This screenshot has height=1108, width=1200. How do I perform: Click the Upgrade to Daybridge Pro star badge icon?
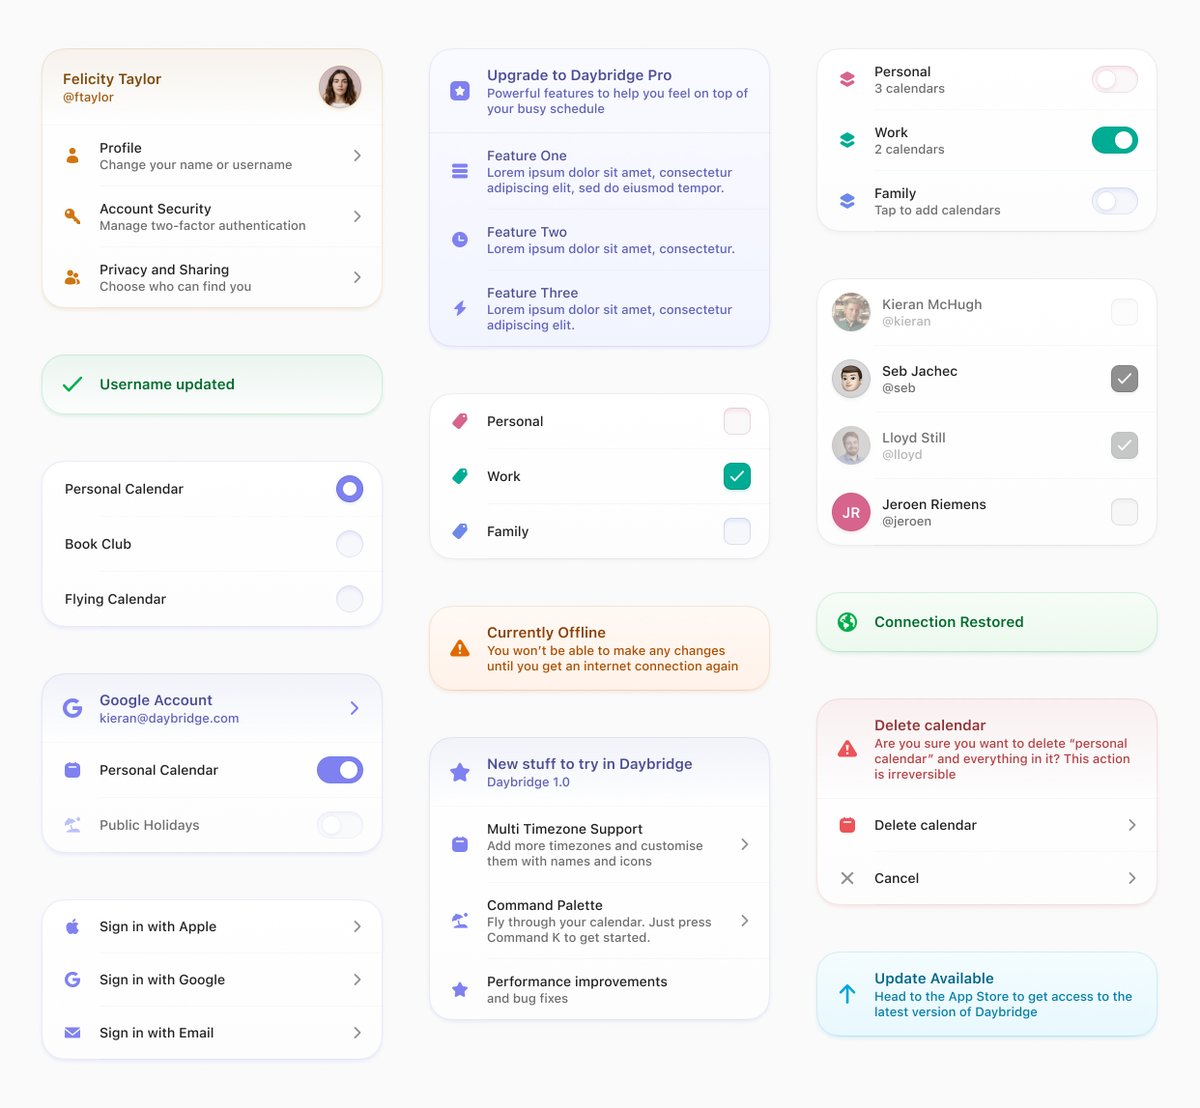pyautogui.click(x=460, y=91)
